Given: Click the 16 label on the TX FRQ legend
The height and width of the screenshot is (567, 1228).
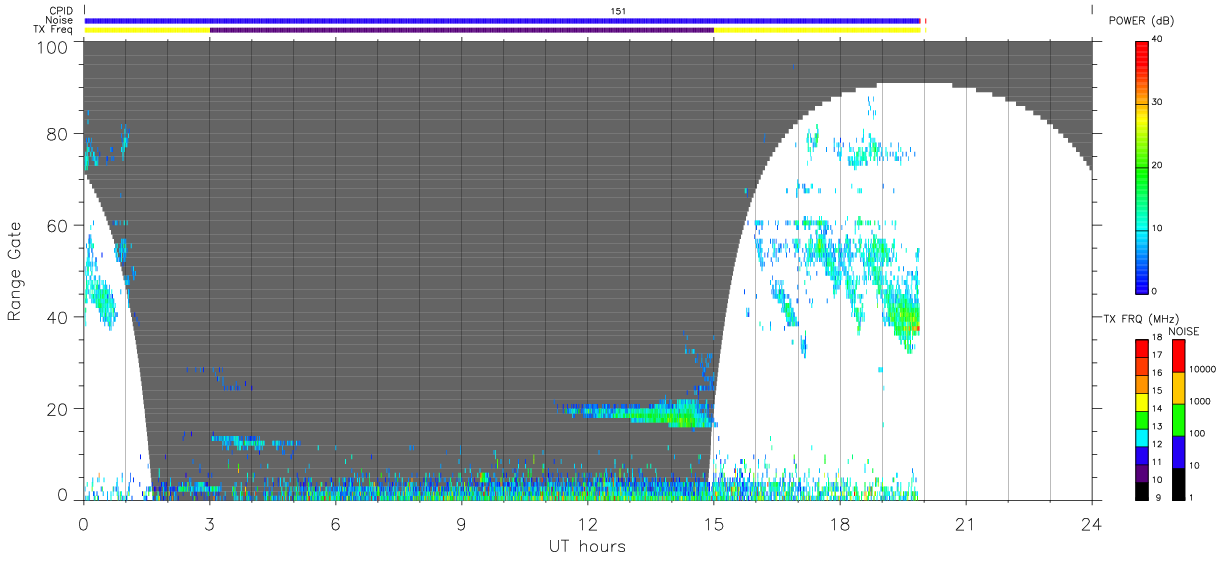Looking at the screenshot, I should pyautogui.click(x=1158, y=374).
